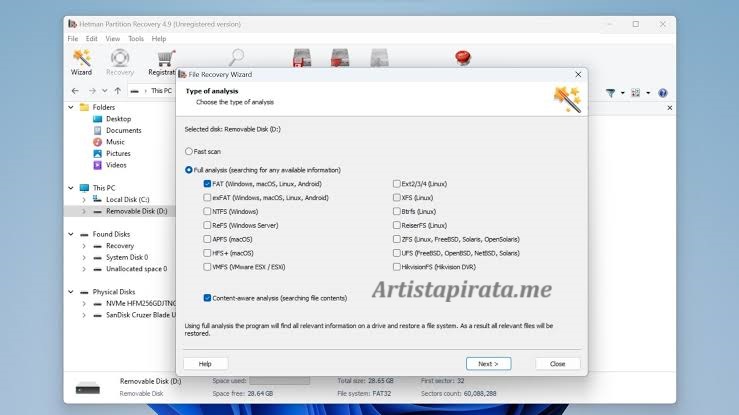Image resolution: width=739 pixels, height=415 pixels.
Task: Click the Local Disk (C:) drive icon
Action: pyautogui.click(x=97, y=199)
